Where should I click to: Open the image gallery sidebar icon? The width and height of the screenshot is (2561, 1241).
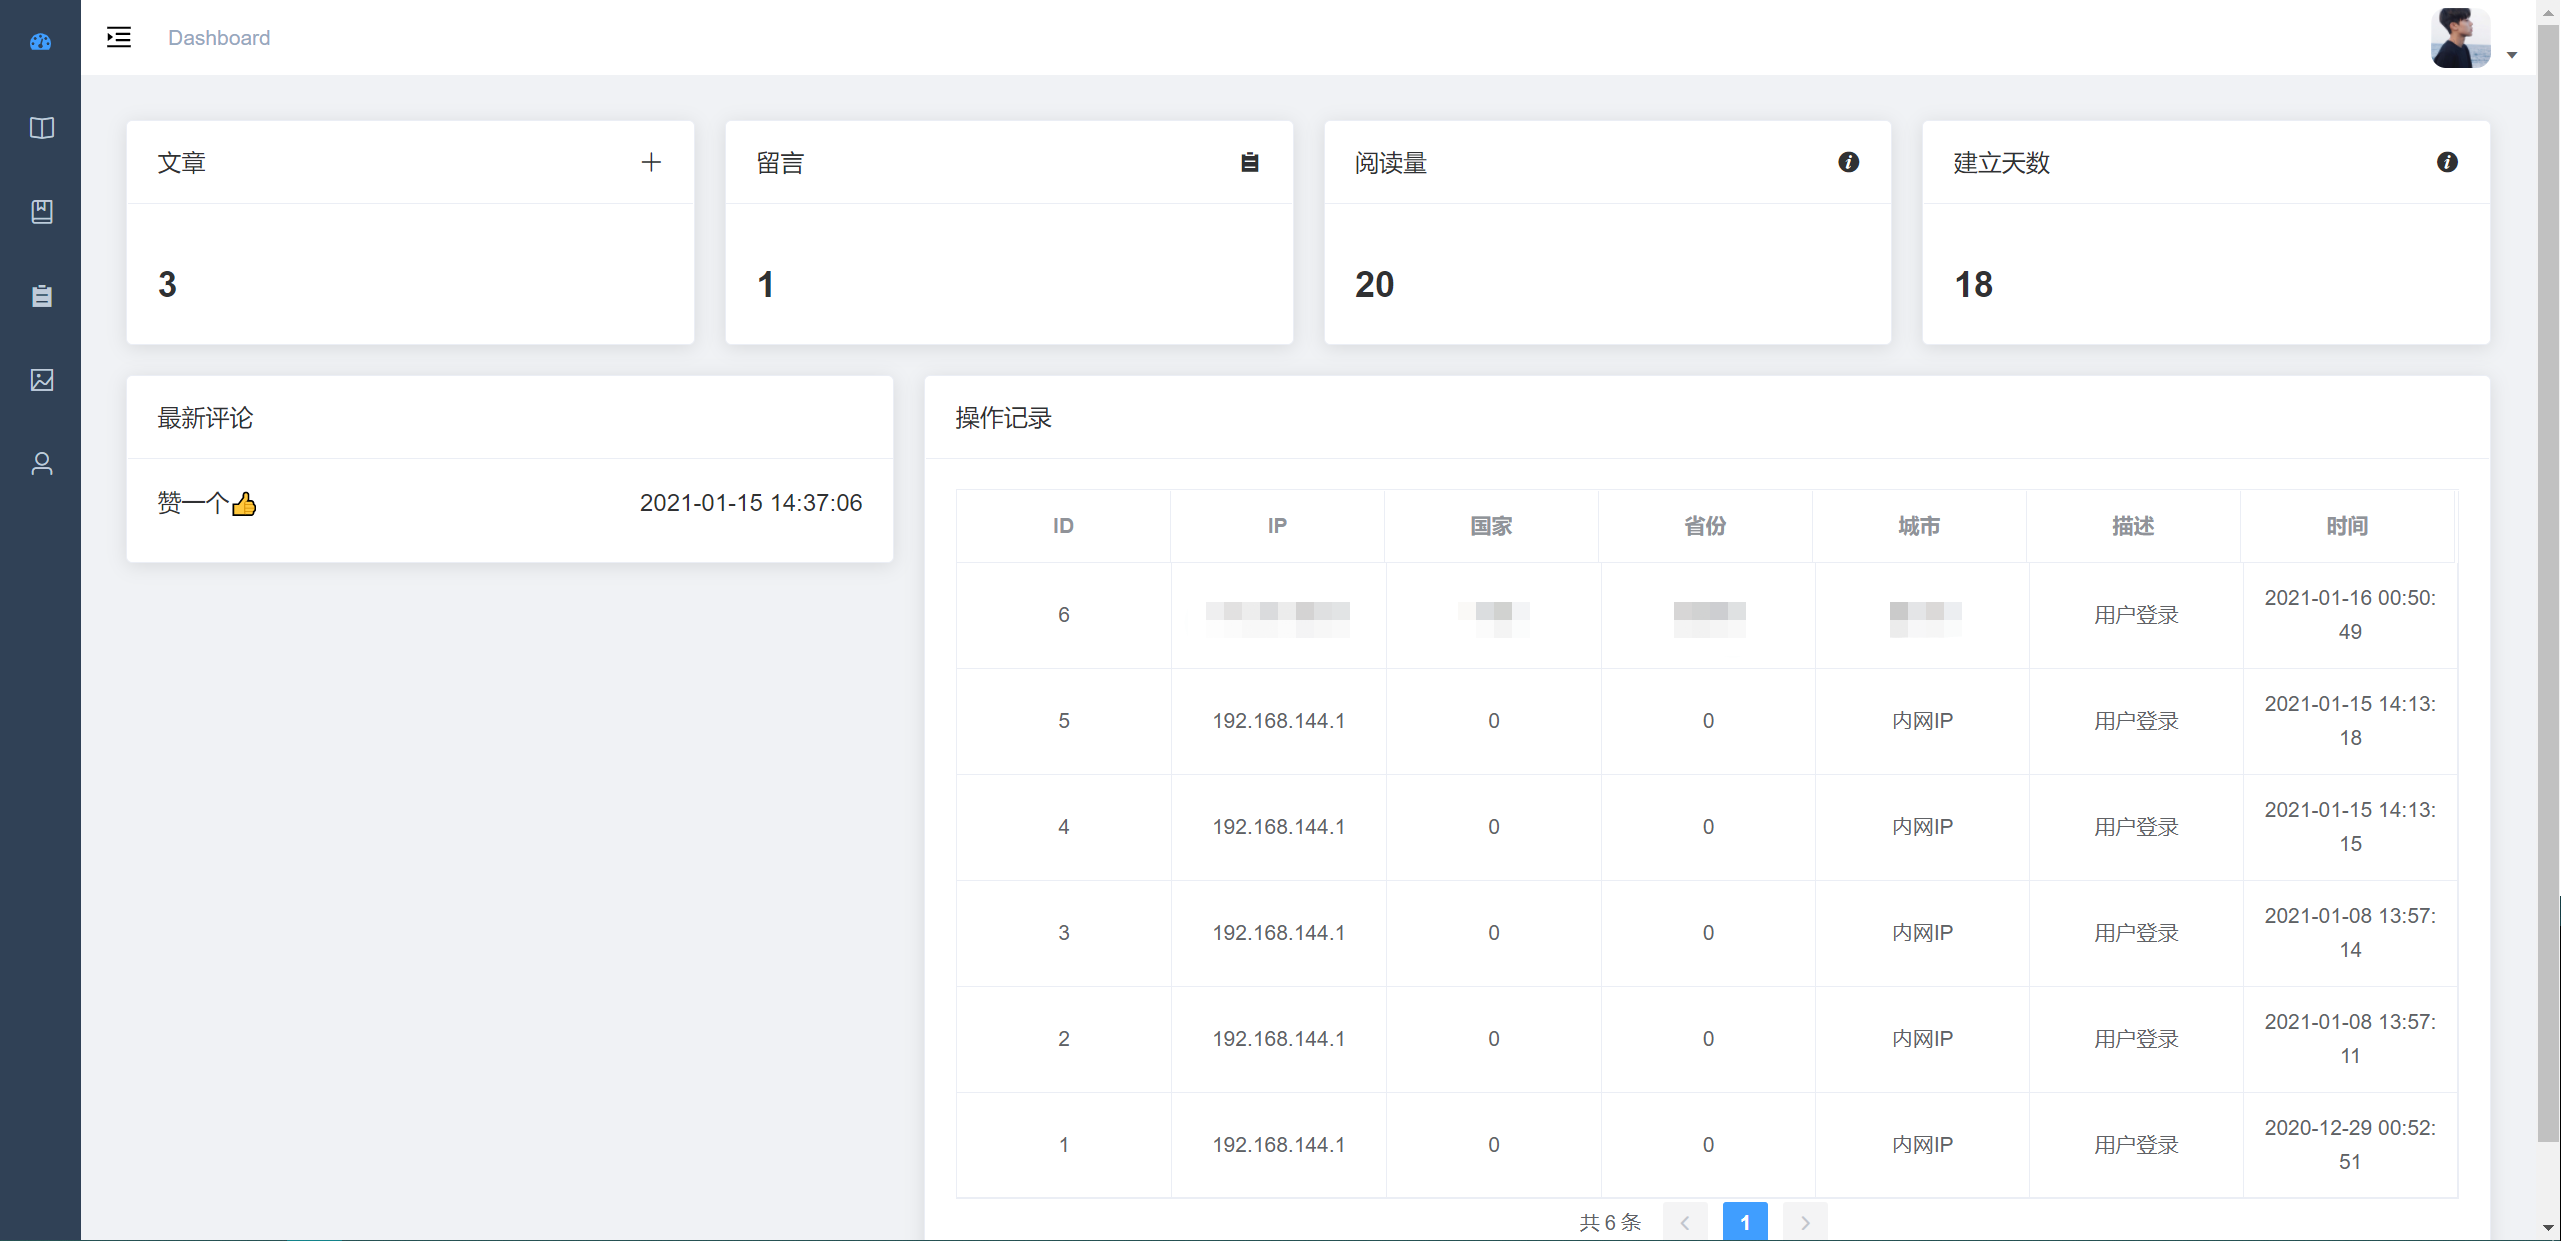[x=41, y=380]
